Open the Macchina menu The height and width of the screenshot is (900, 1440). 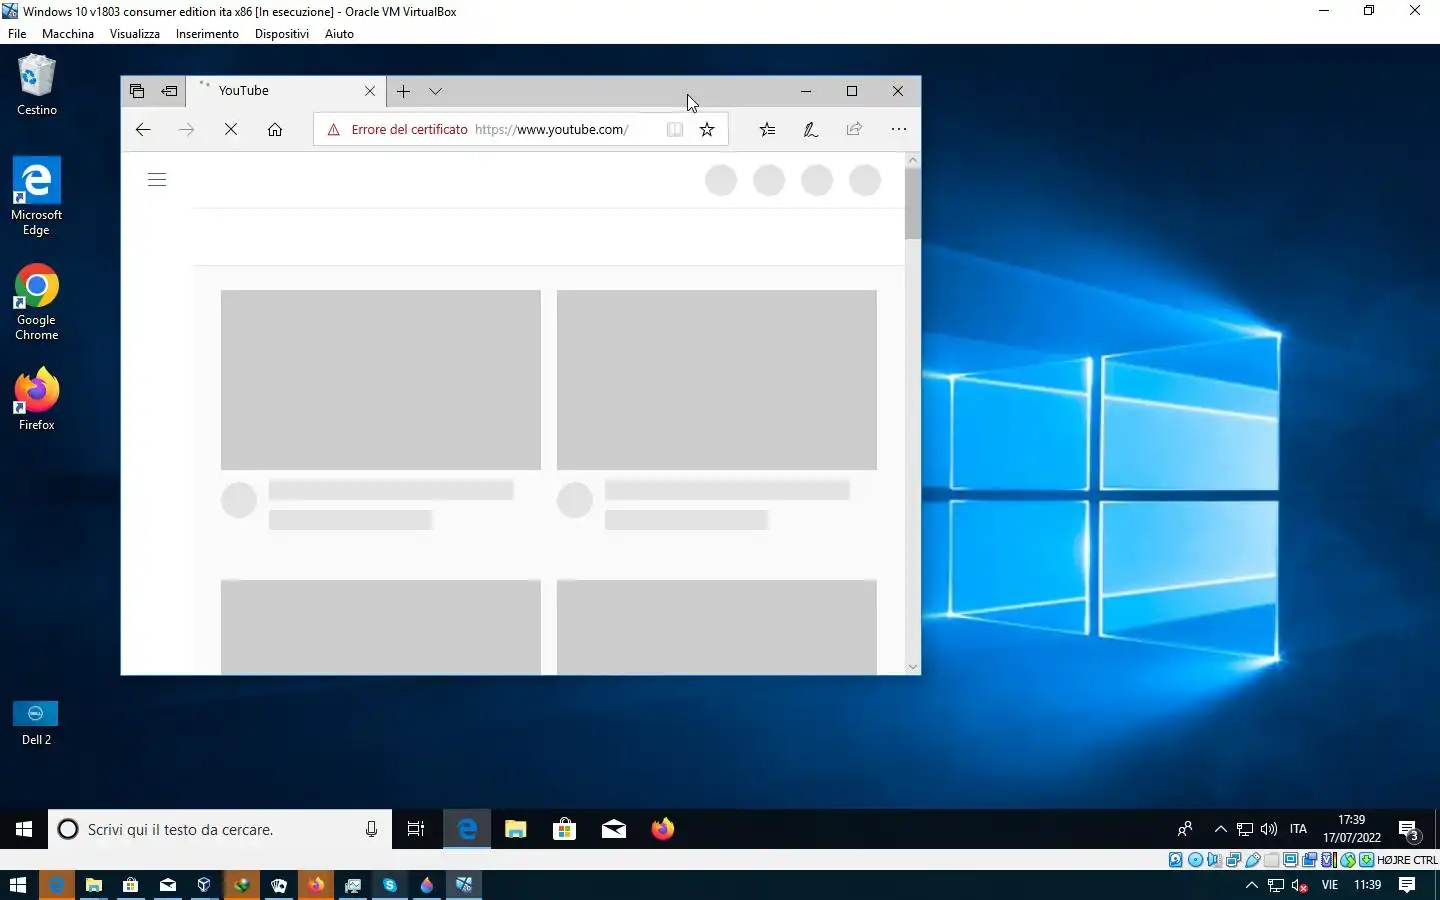[x=68, y=34]
